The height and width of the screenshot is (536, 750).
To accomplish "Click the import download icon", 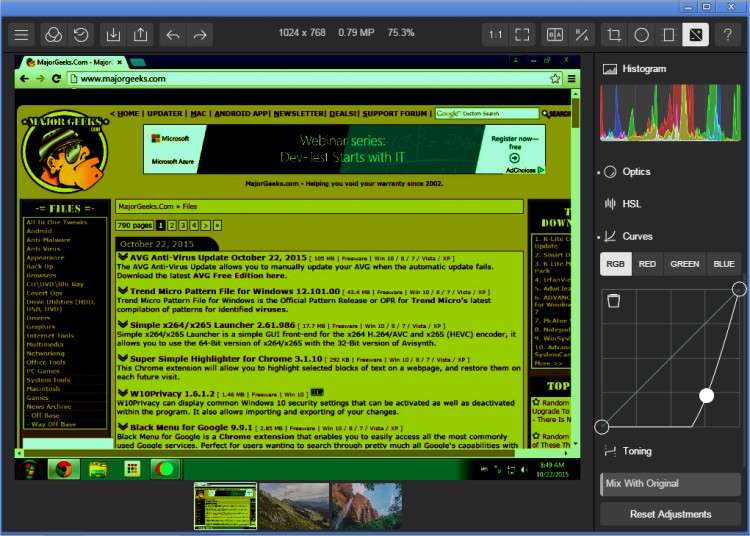I will point(113,34).
